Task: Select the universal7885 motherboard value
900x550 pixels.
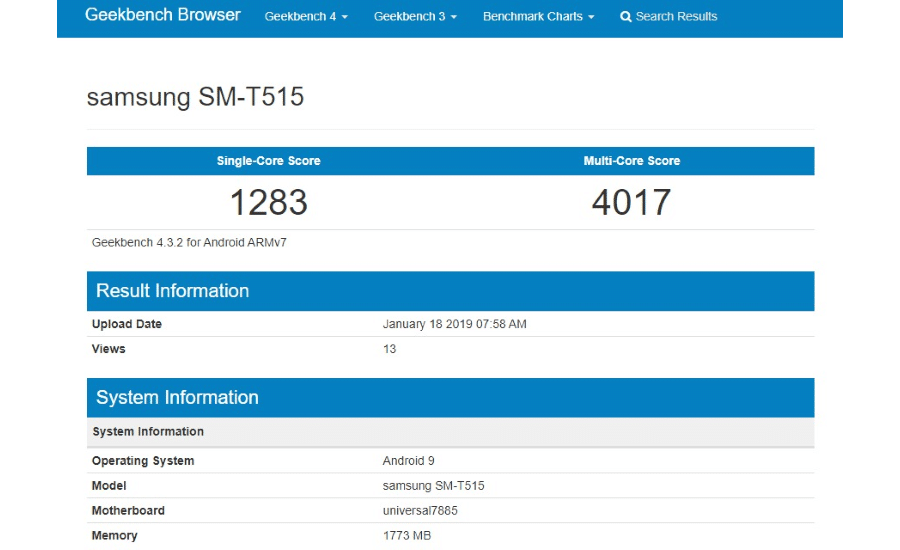Action: click(420, 510)
